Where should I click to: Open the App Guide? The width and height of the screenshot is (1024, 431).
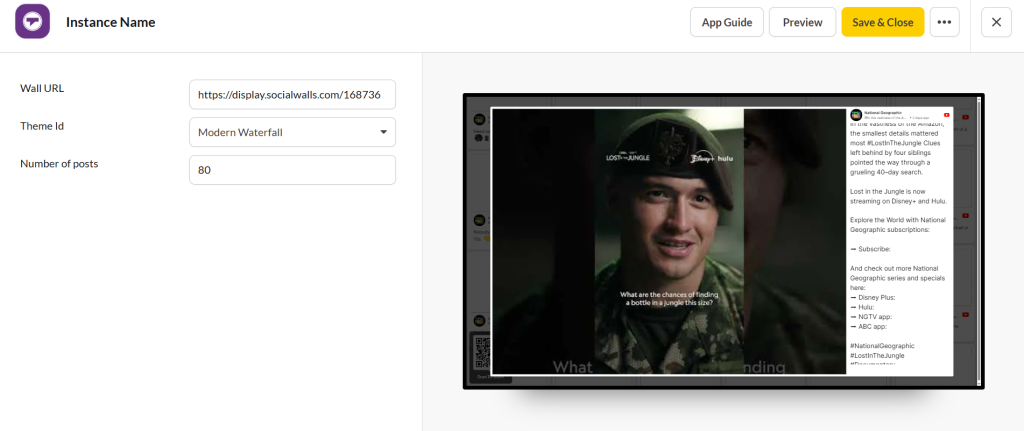point(726,22)
